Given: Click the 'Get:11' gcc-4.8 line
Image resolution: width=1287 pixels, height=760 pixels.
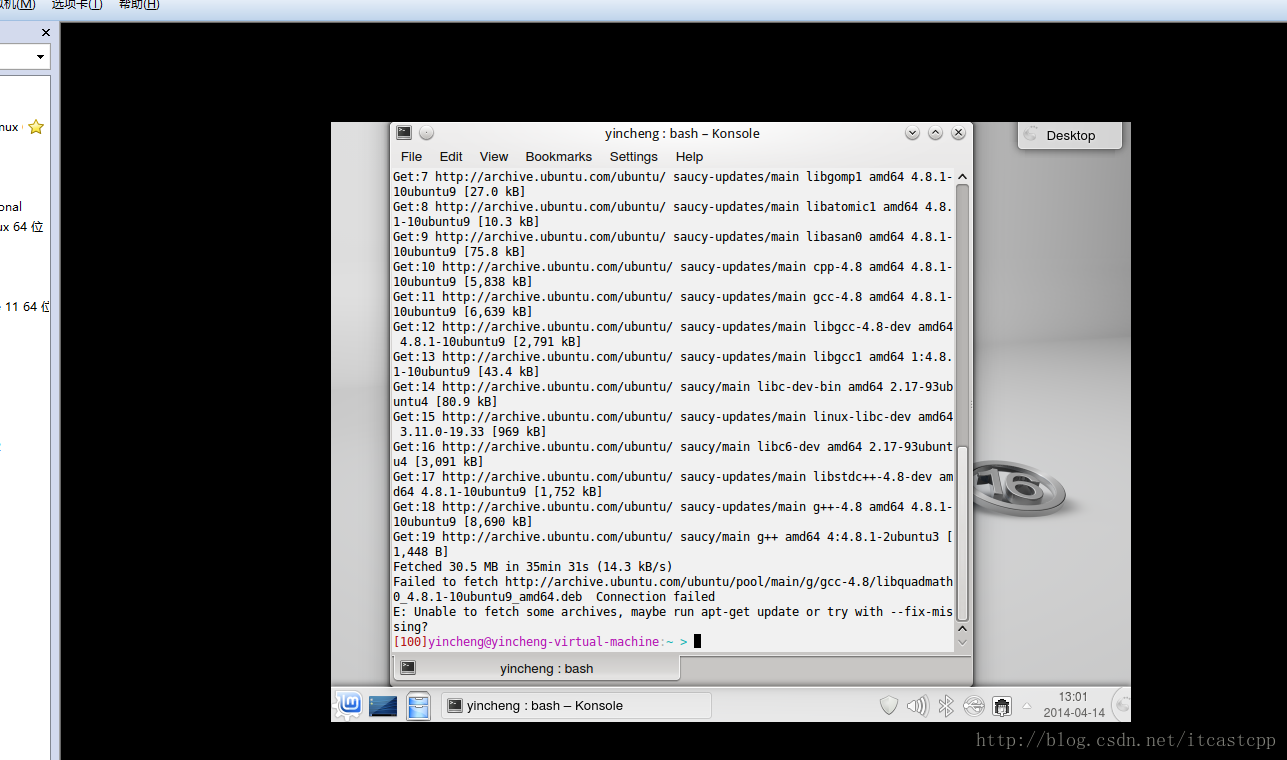Looking at the screenshot, I should pos(673,304).
